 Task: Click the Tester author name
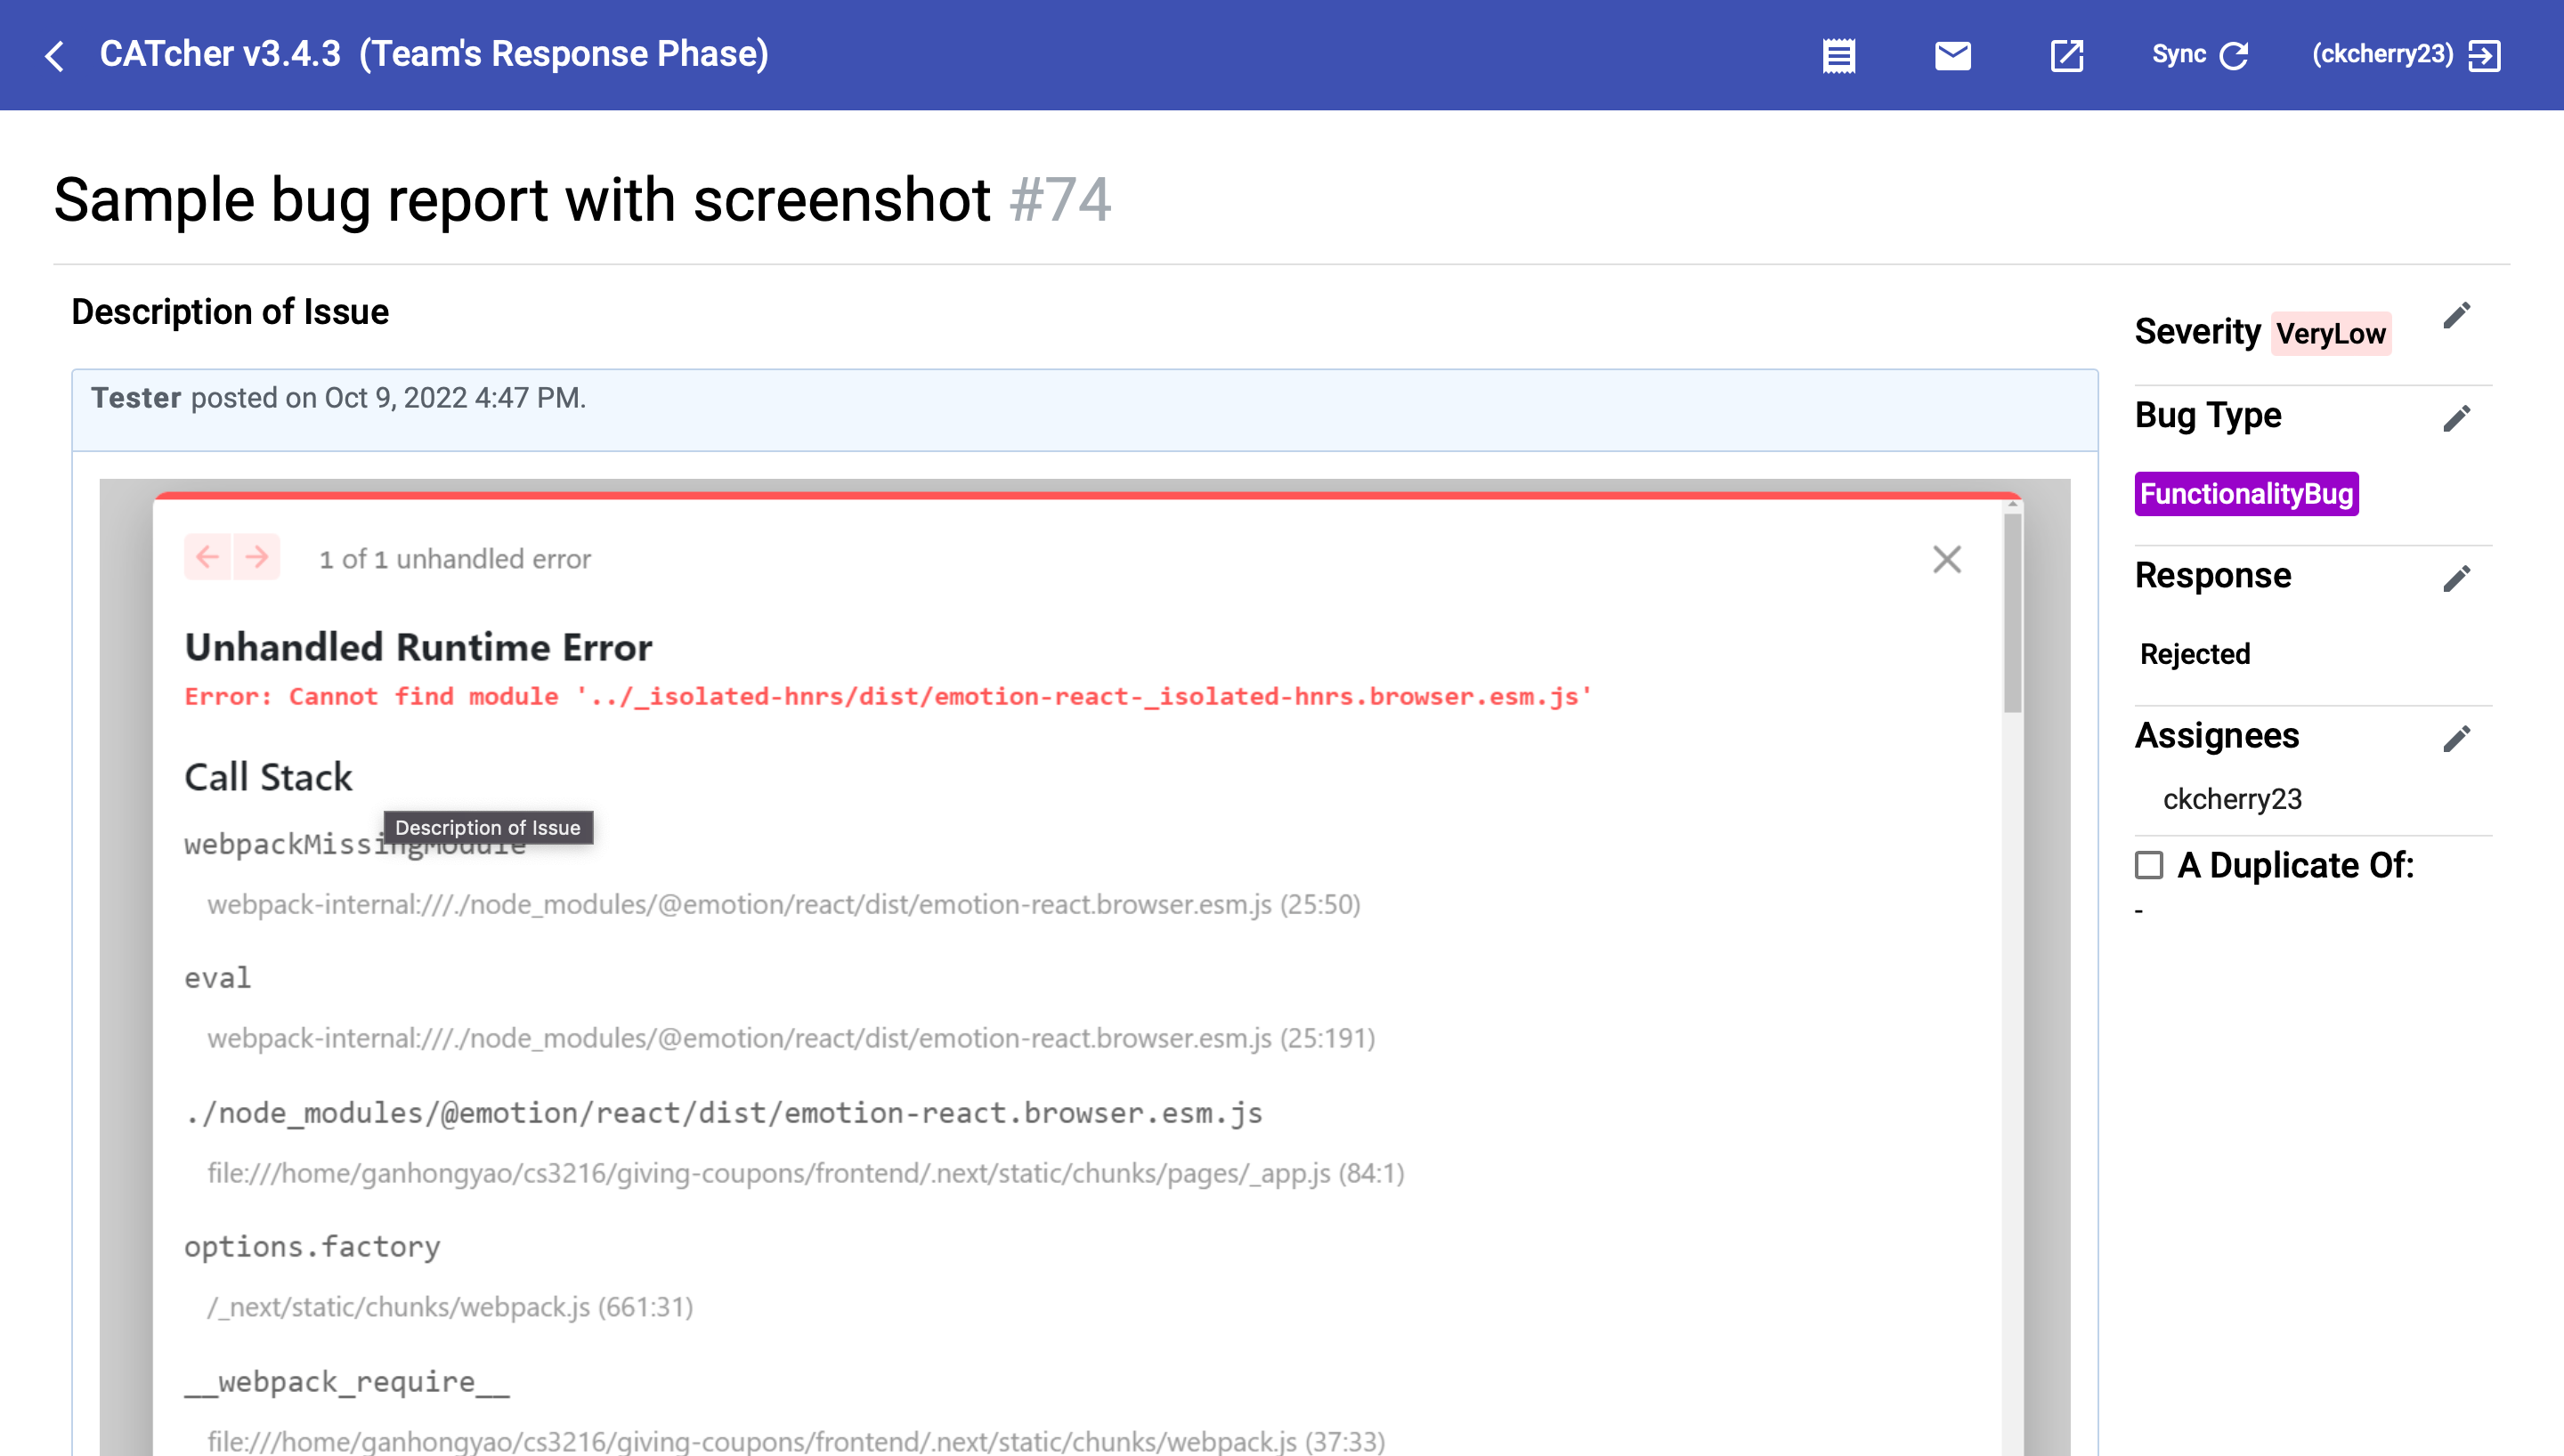click(x=136, y=398)
